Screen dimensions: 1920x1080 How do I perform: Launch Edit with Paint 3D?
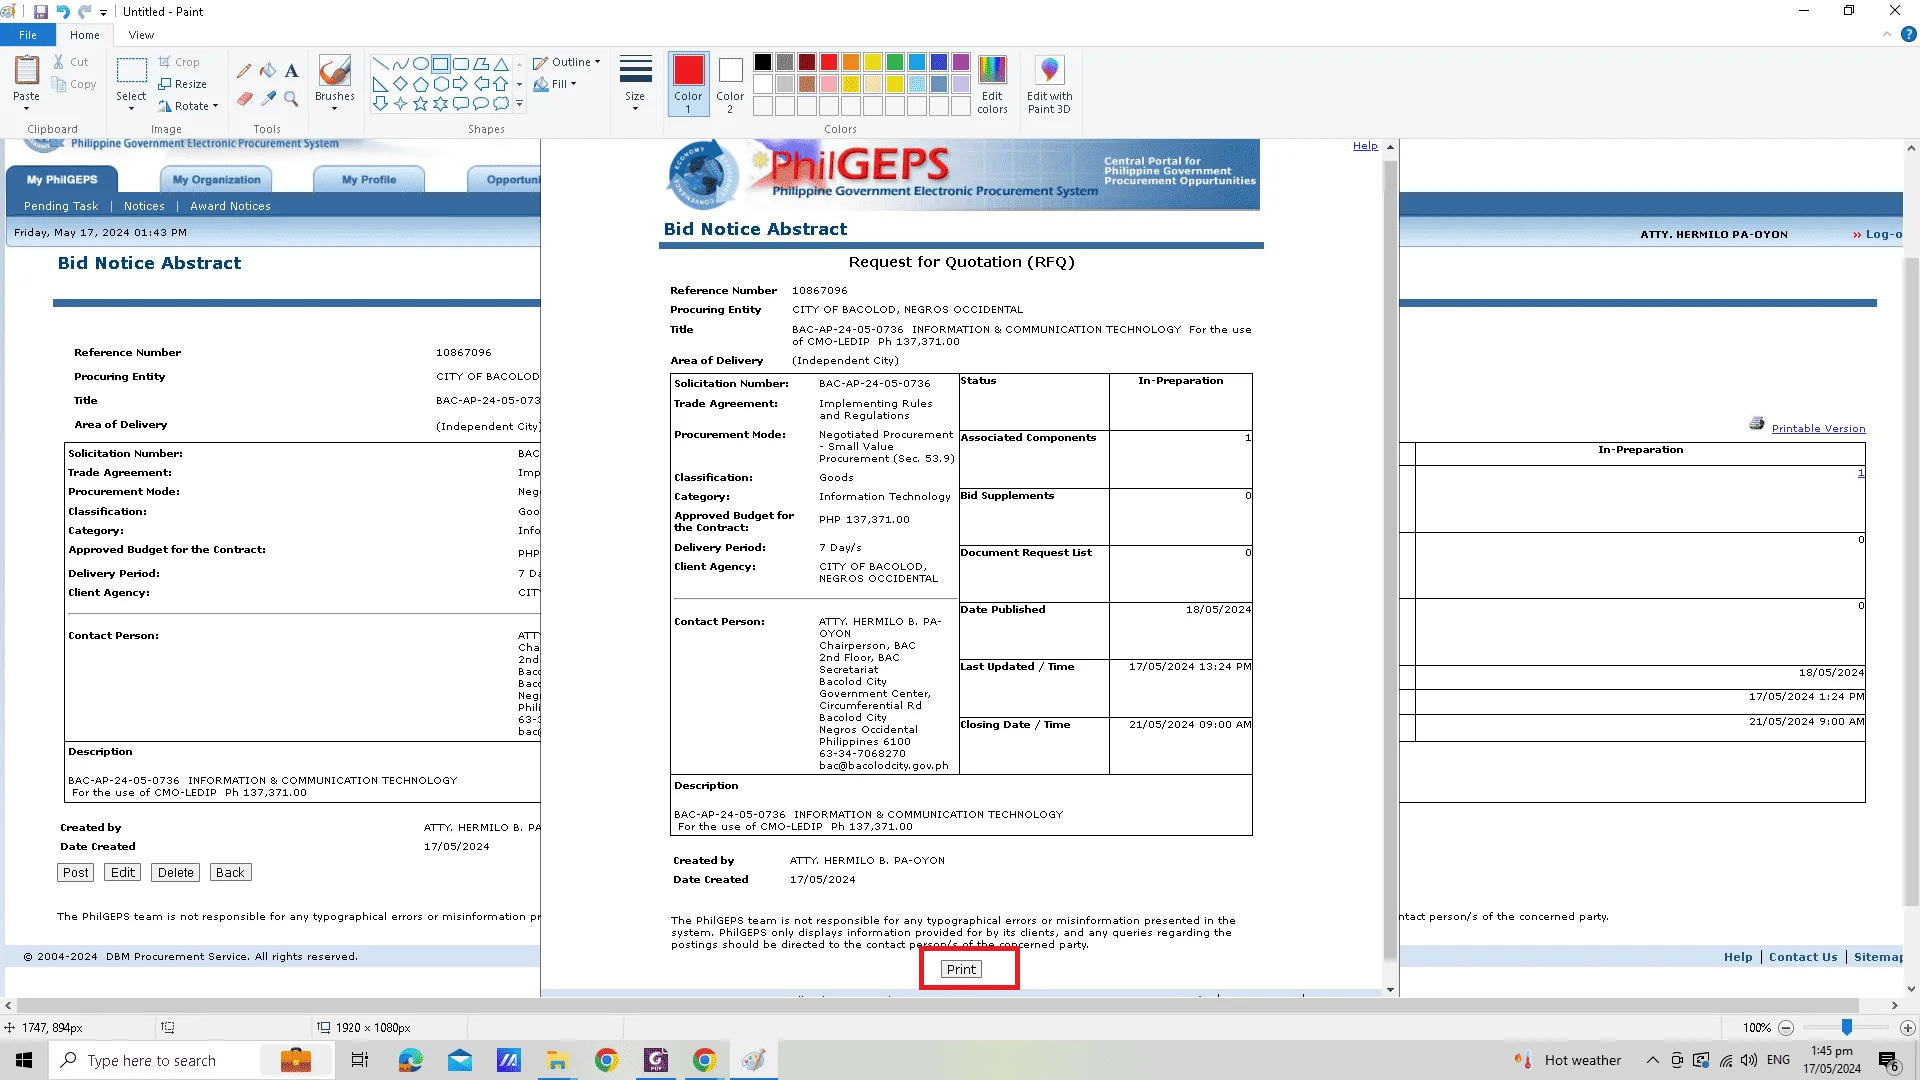coord(1049,85)
